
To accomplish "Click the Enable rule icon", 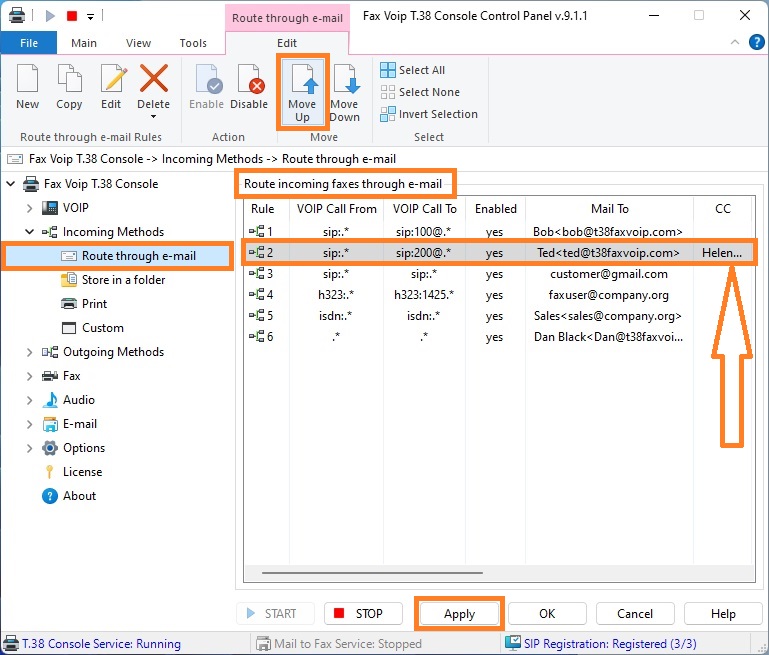I will (208, 78).
